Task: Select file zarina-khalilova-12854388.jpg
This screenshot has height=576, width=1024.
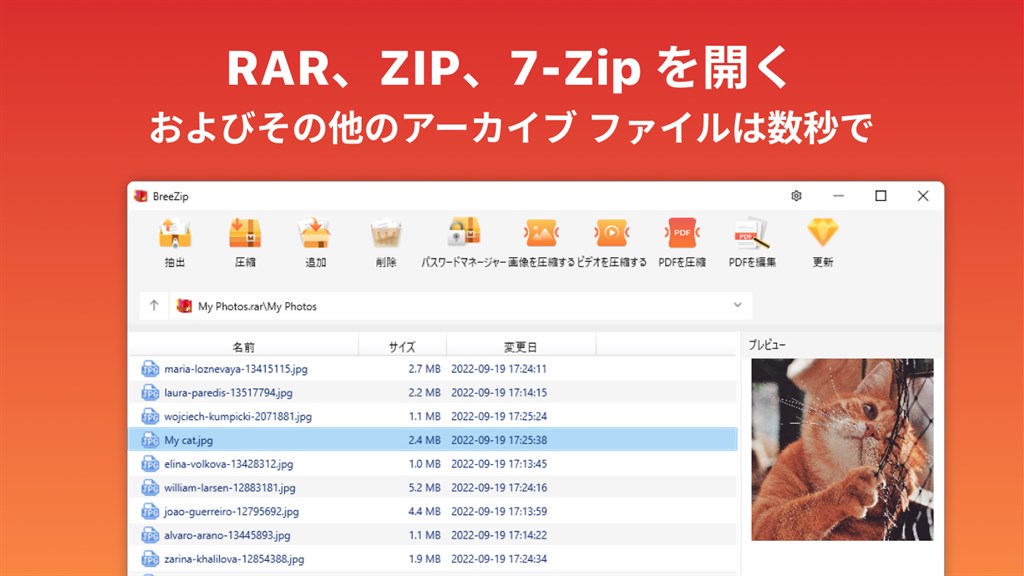Action: coord(234,559)
